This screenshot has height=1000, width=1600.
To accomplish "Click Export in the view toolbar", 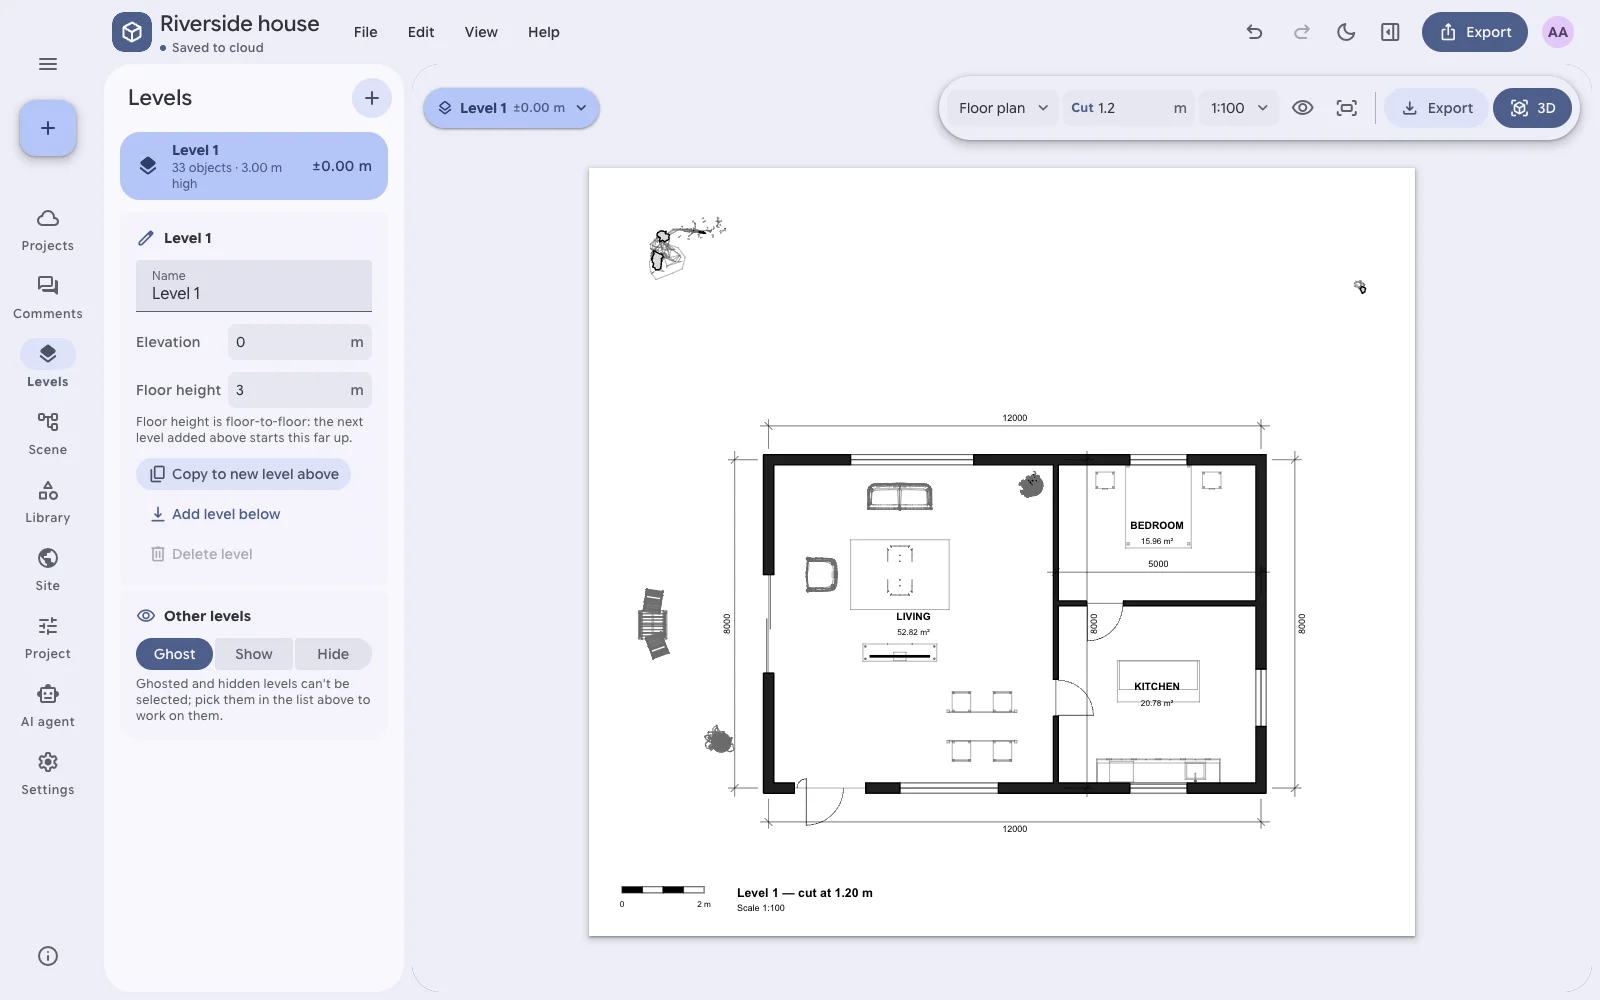I will [1437, 108].
